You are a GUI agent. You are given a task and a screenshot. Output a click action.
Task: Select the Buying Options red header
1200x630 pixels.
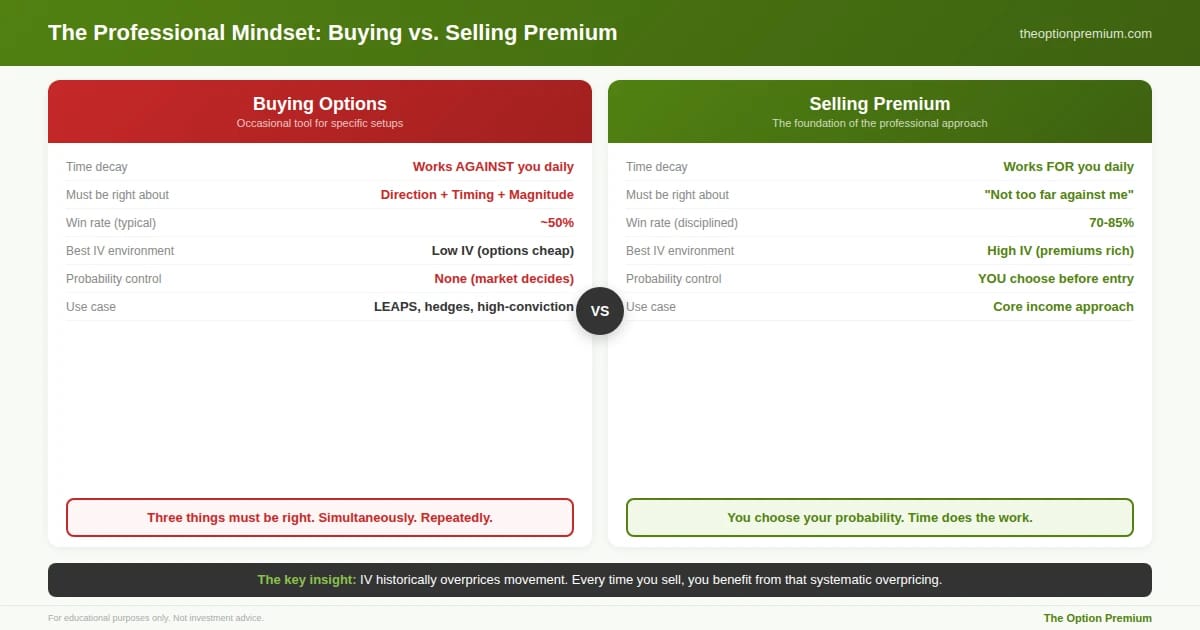pos(320,111)
